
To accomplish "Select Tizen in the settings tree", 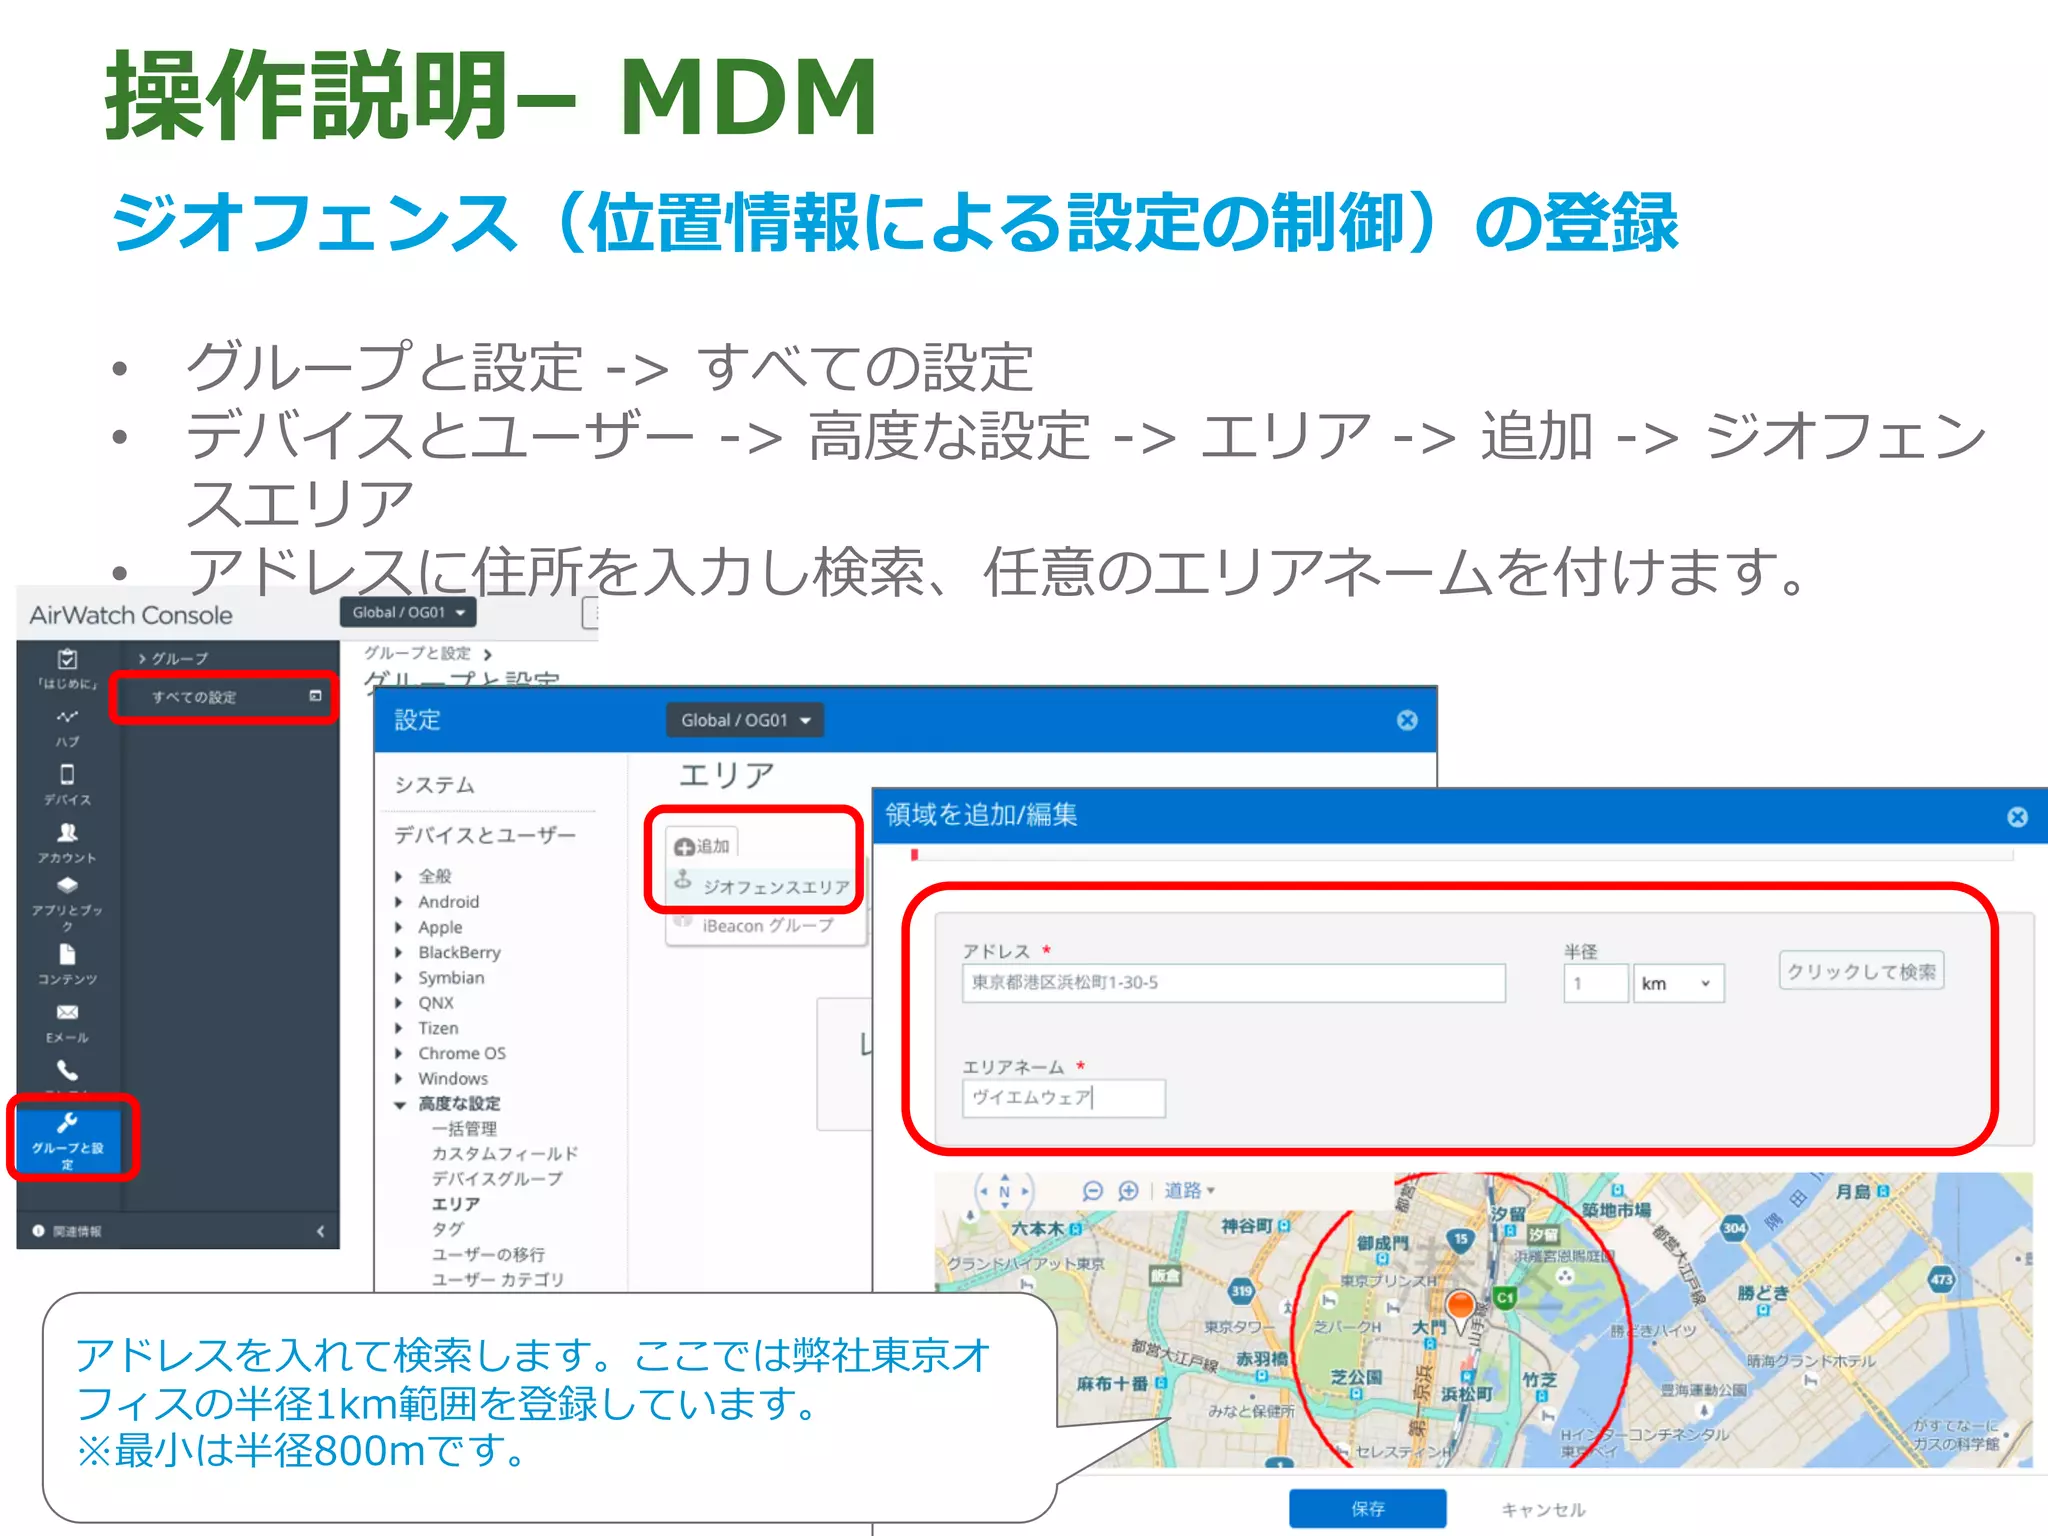I will pos(438,1028).
